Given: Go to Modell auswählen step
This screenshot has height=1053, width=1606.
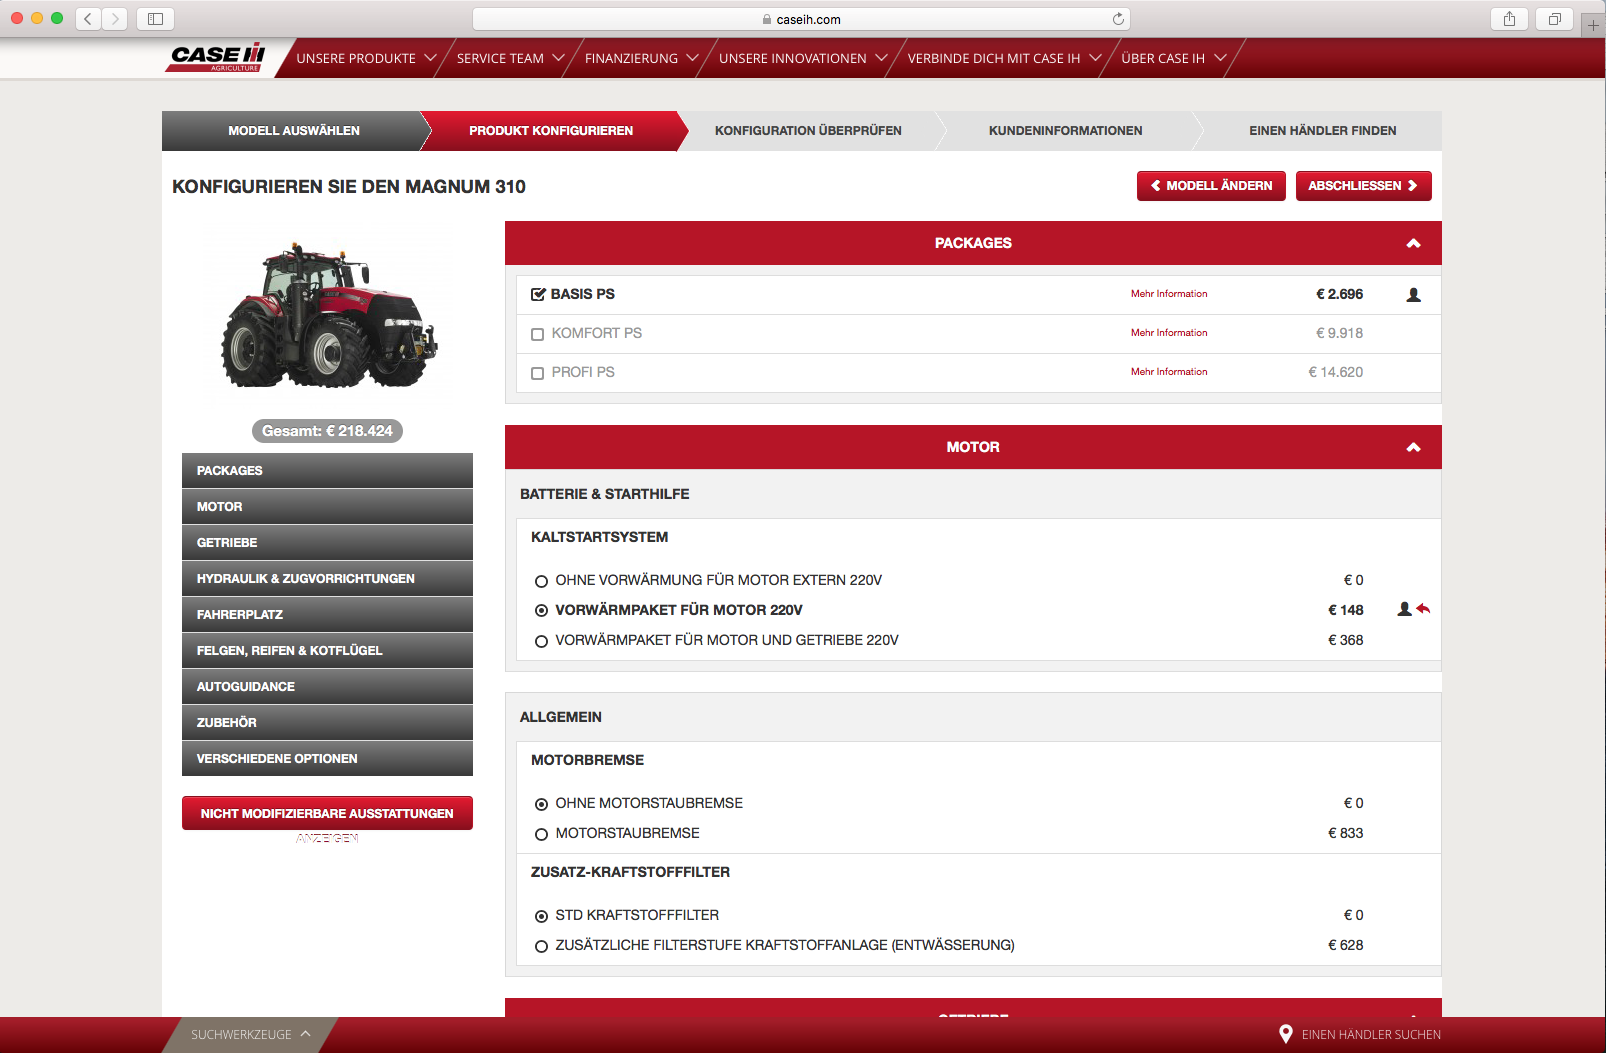Looking at the screenshot, I should pos(294,131).
